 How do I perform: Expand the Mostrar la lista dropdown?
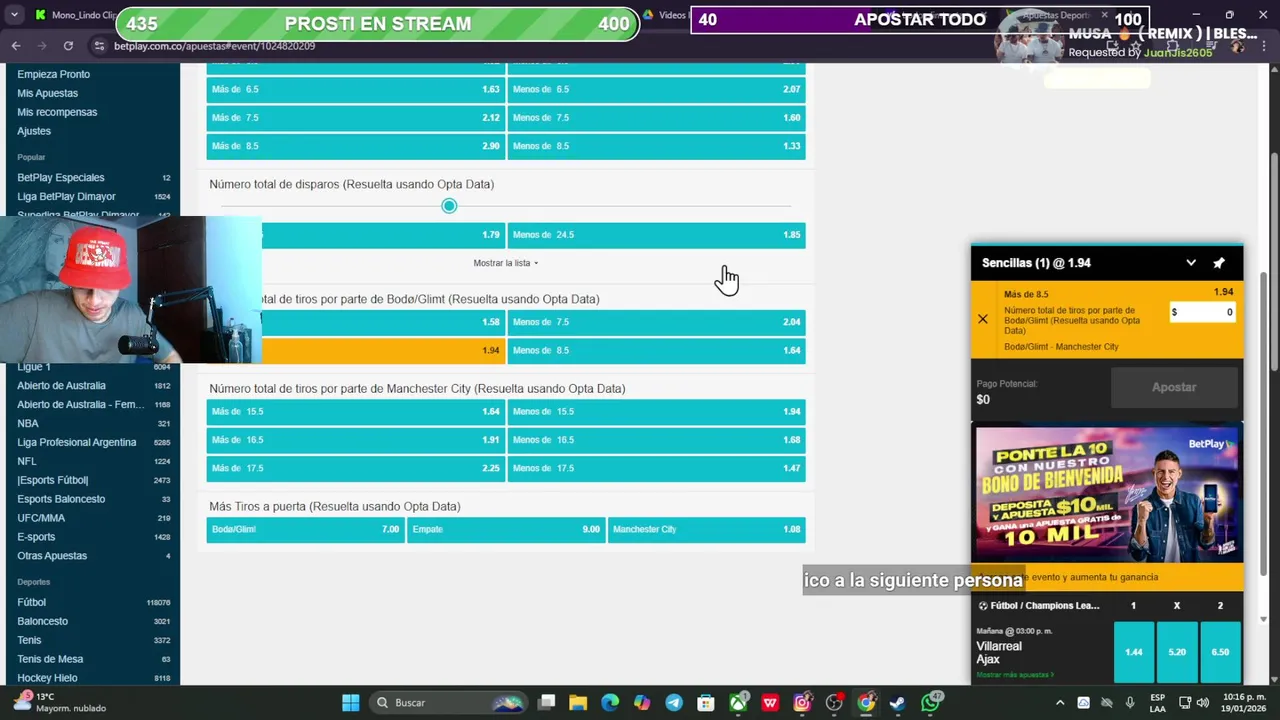tap(506, 263)
